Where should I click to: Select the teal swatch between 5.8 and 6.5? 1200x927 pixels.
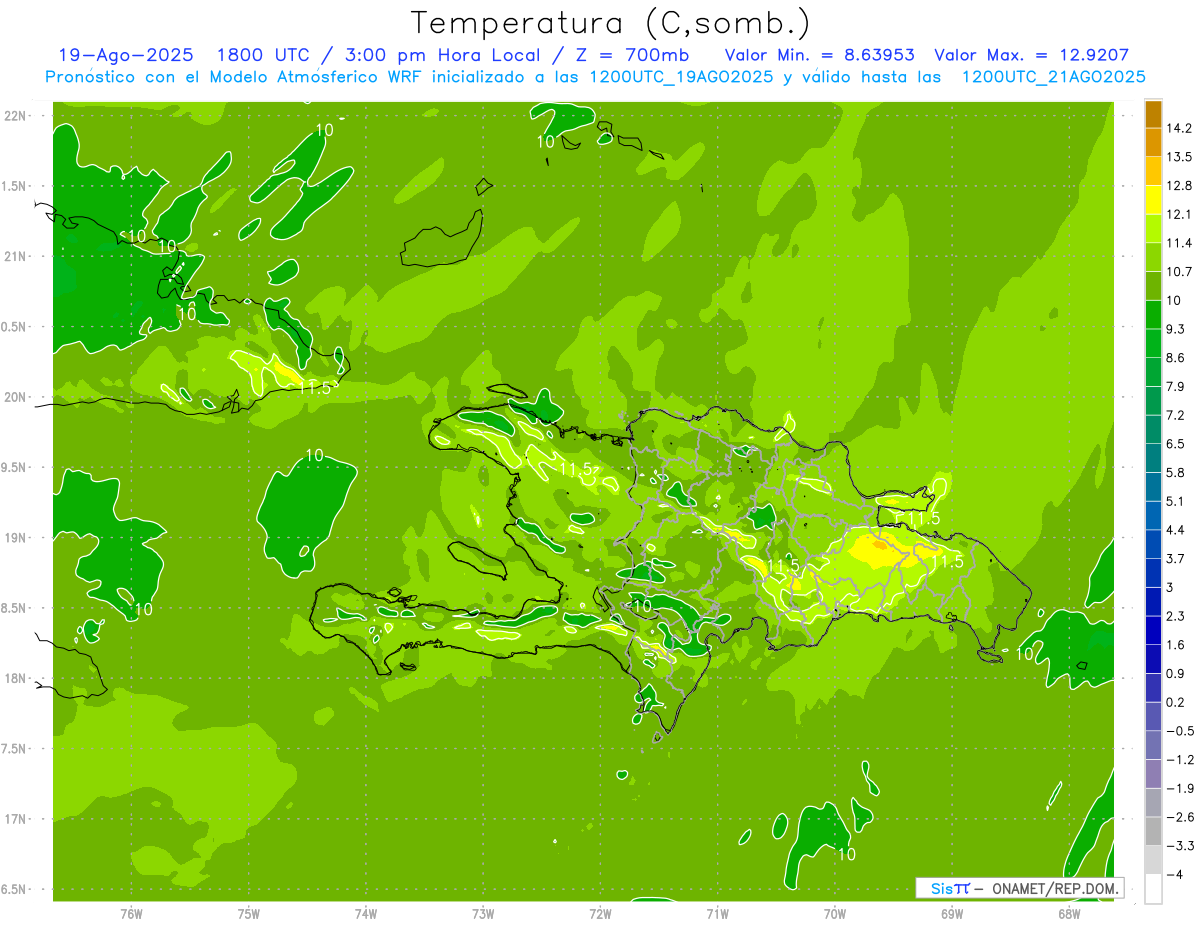[1153, 458]
